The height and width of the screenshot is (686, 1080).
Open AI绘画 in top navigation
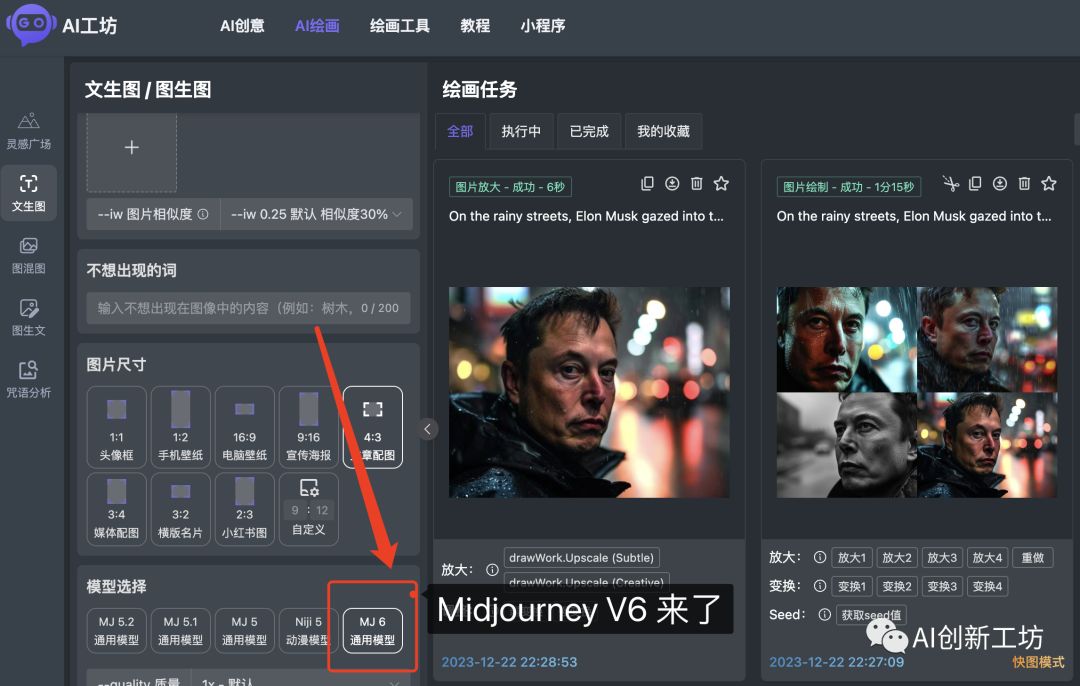(317, 26)
